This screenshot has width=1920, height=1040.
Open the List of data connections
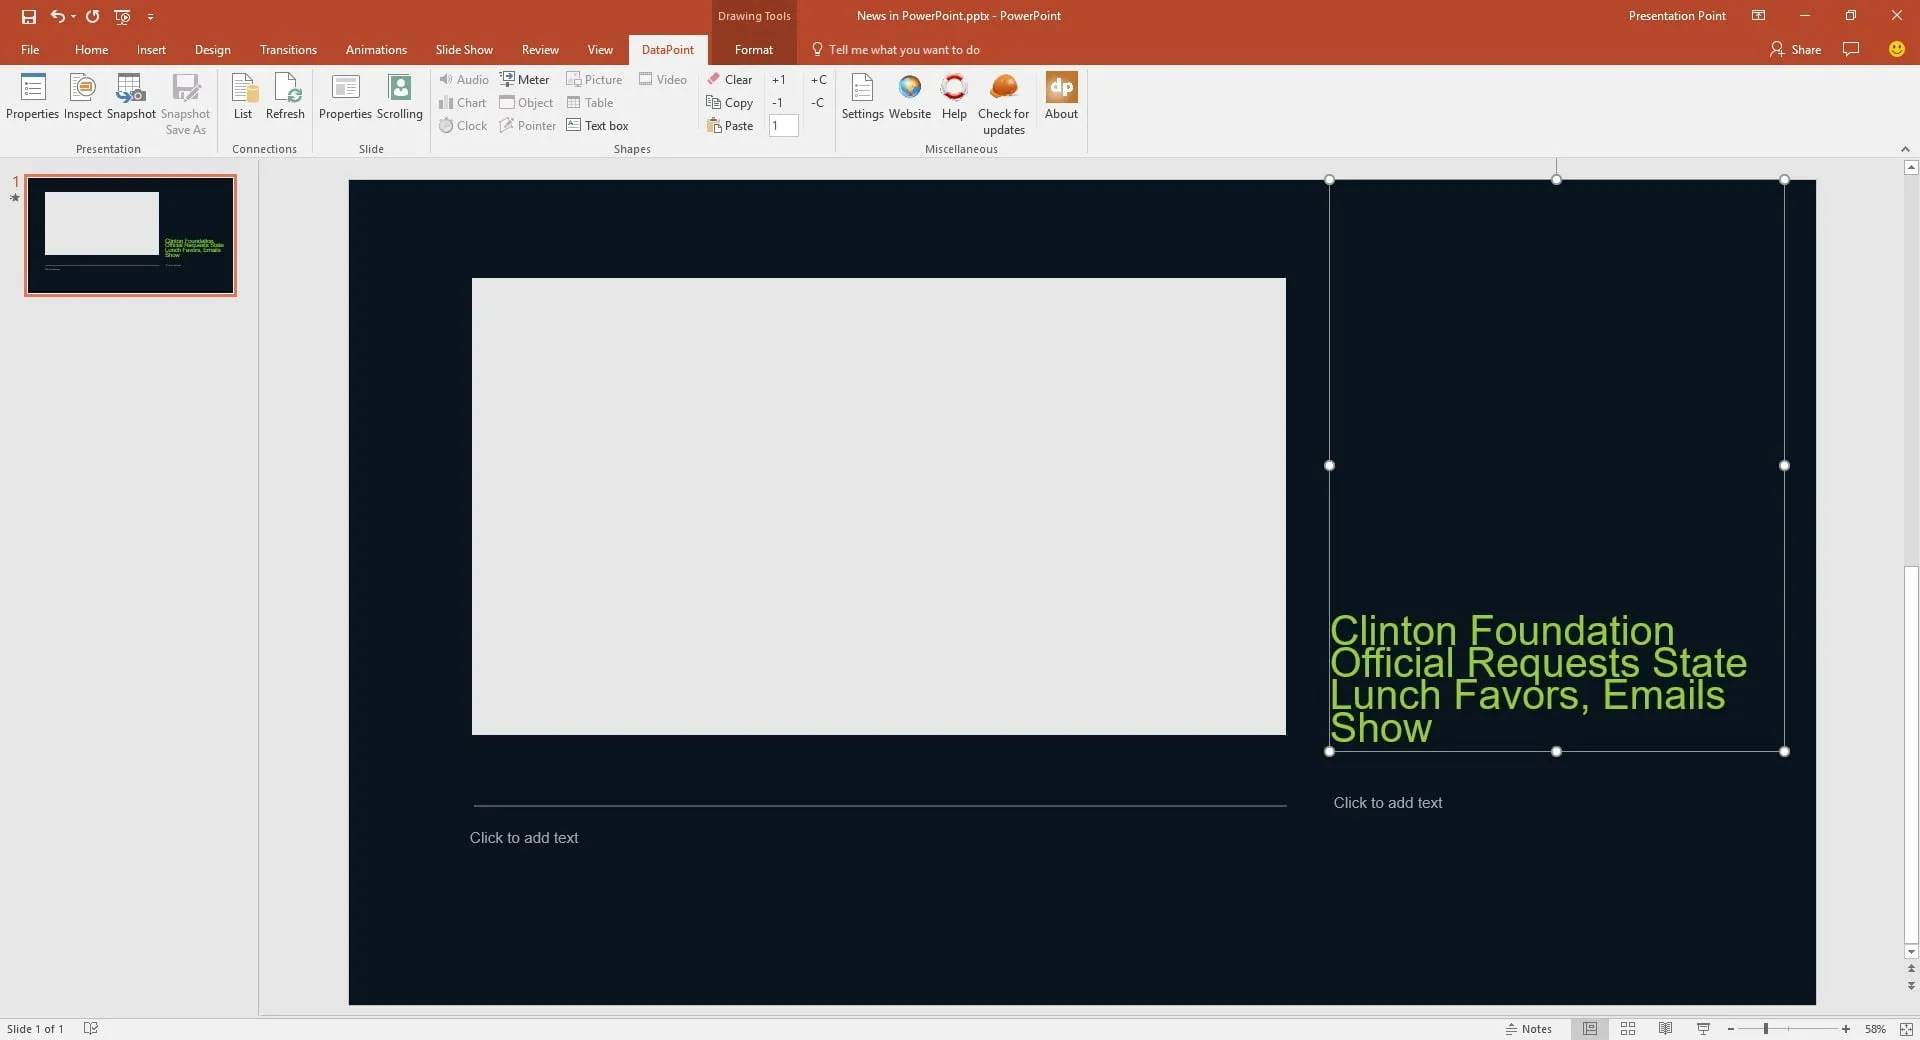point(242,97)
